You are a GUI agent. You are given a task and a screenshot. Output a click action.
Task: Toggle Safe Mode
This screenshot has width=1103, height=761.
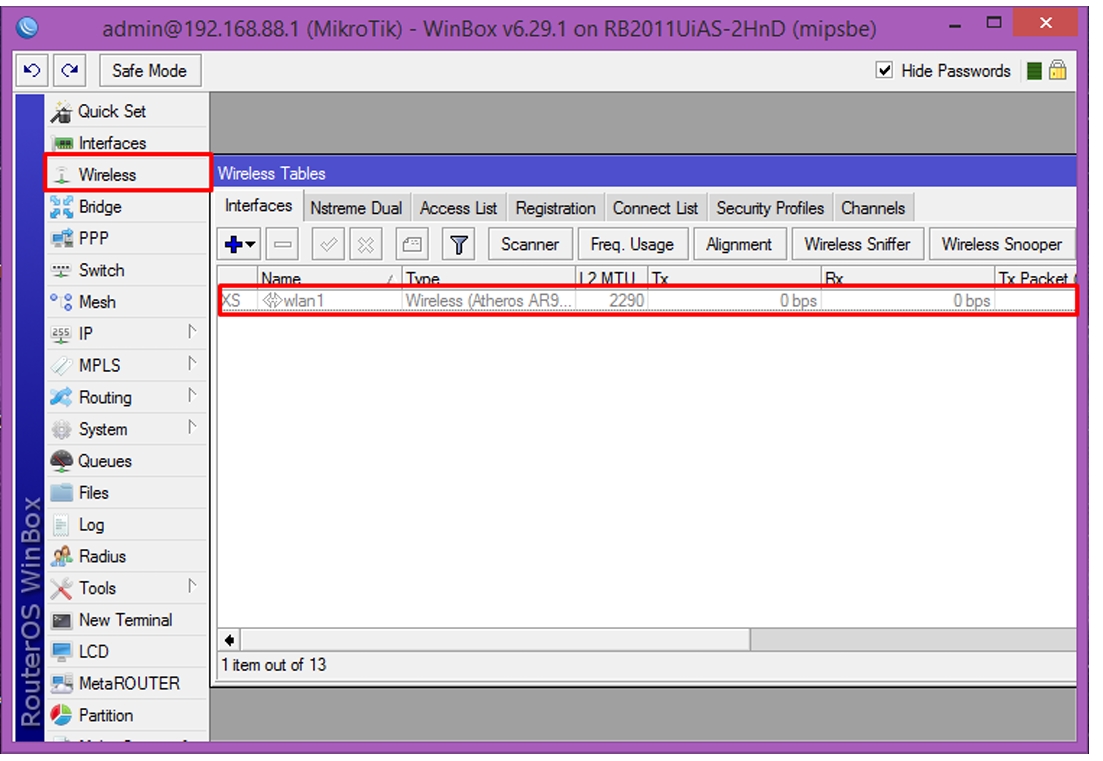(x=150, y=71)
